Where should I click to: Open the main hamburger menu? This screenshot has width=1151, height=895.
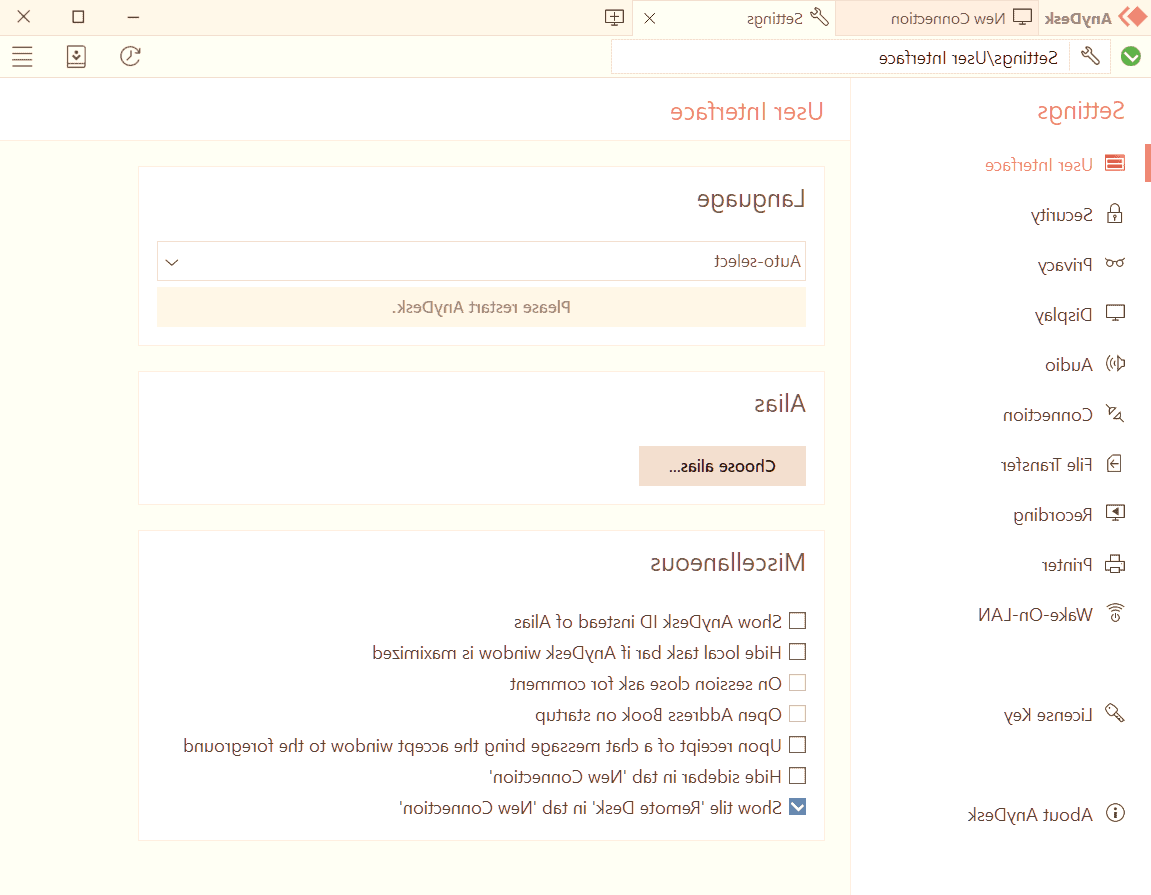[21, 56]
